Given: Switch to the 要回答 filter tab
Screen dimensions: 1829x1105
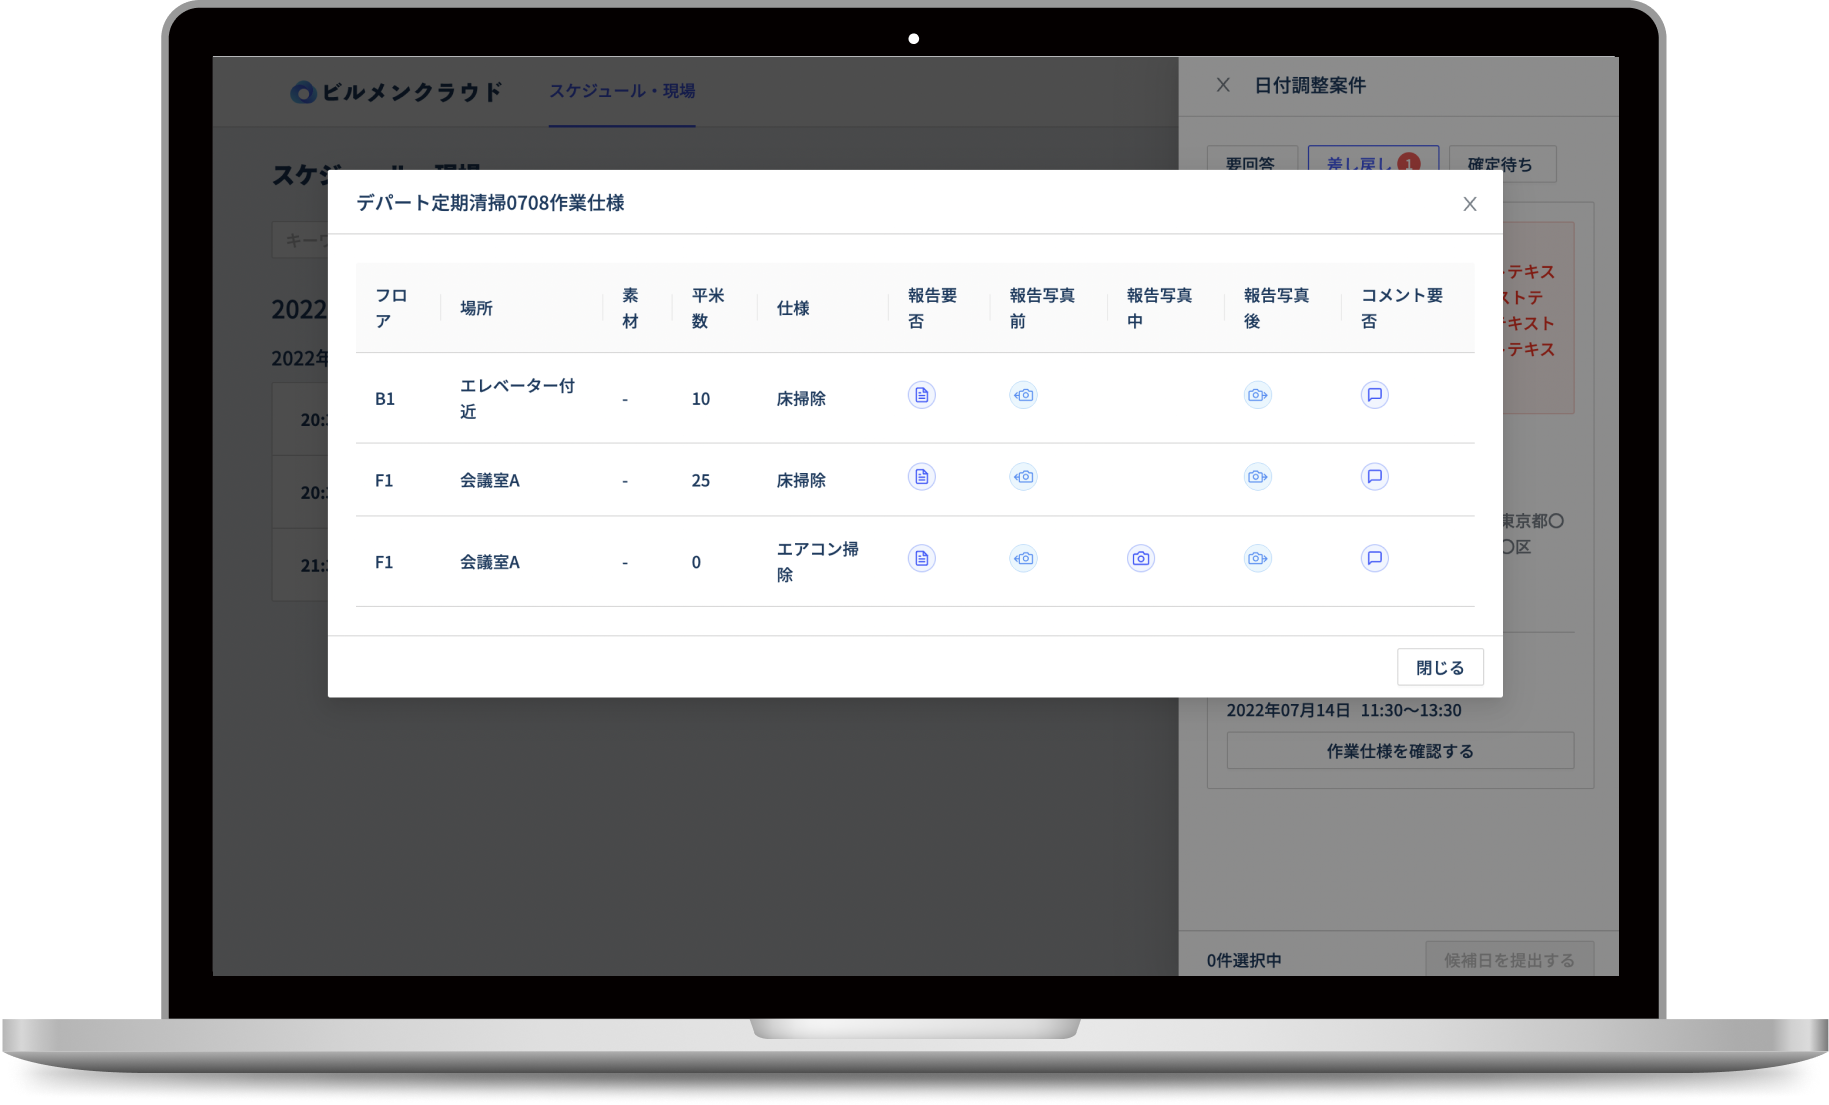Looking at the screenshot, I should pyautogui.click(x=1252, y=163).
